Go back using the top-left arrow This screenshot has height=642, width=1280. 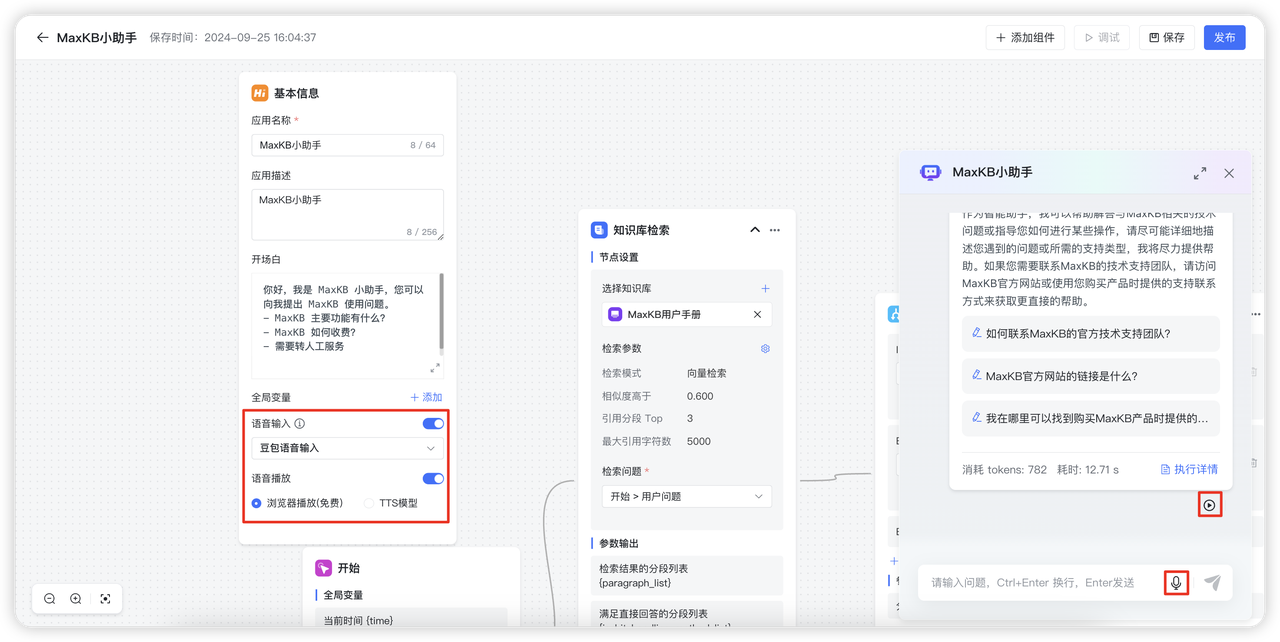click(42, 37)
